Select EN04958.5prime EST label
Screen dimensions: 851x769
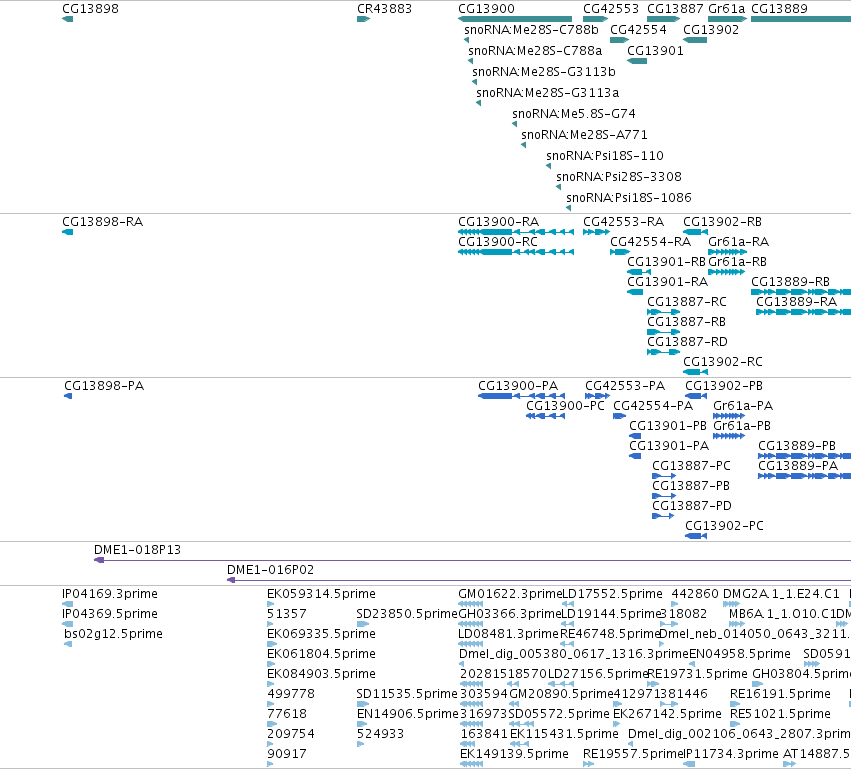point(740,654)
